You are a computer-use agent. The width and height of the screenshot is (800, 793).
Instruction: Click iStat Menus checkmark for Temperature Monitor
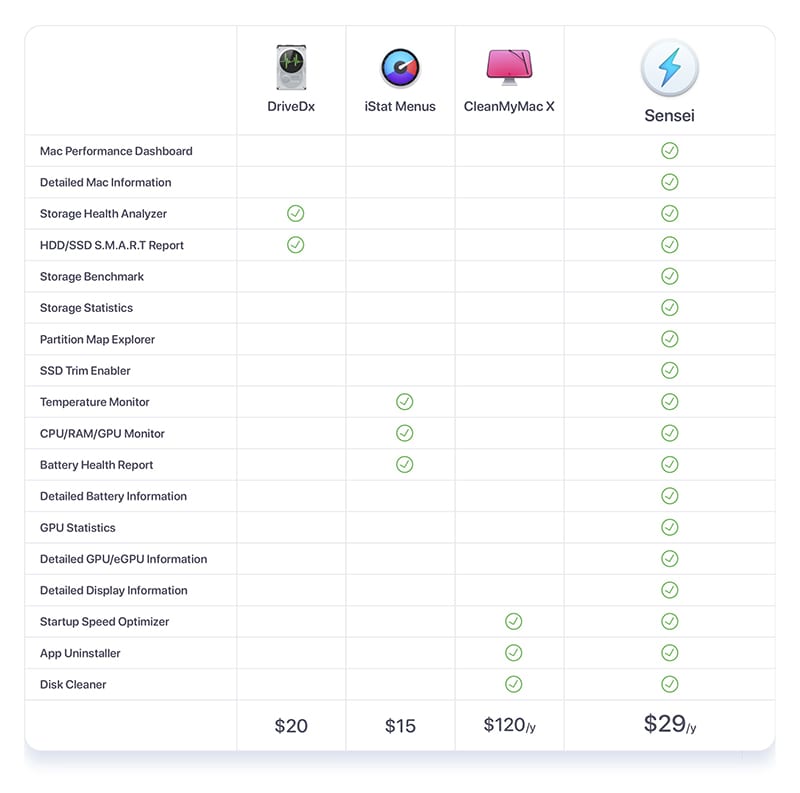[x=405, y=402]
